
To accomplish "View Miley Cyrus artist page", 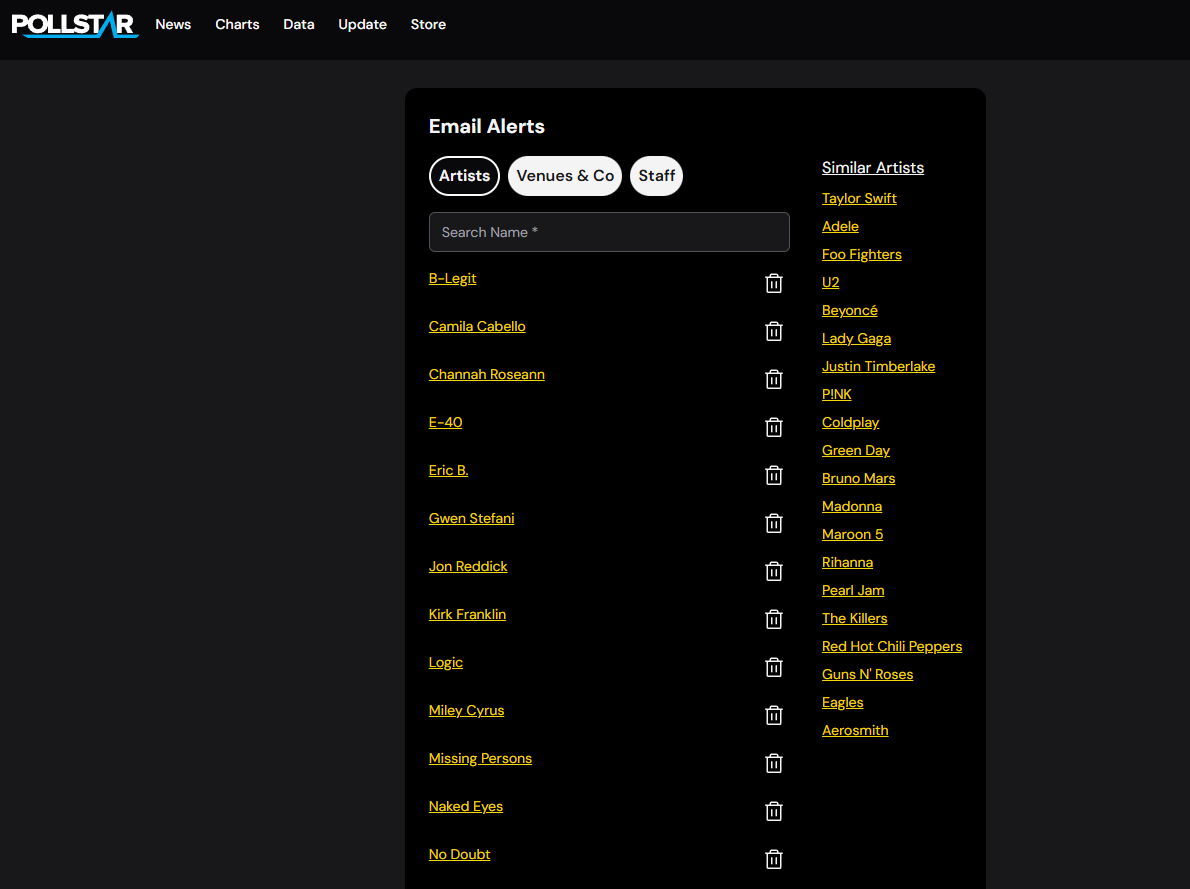I will pyautogui.click(x=467, y=711).
